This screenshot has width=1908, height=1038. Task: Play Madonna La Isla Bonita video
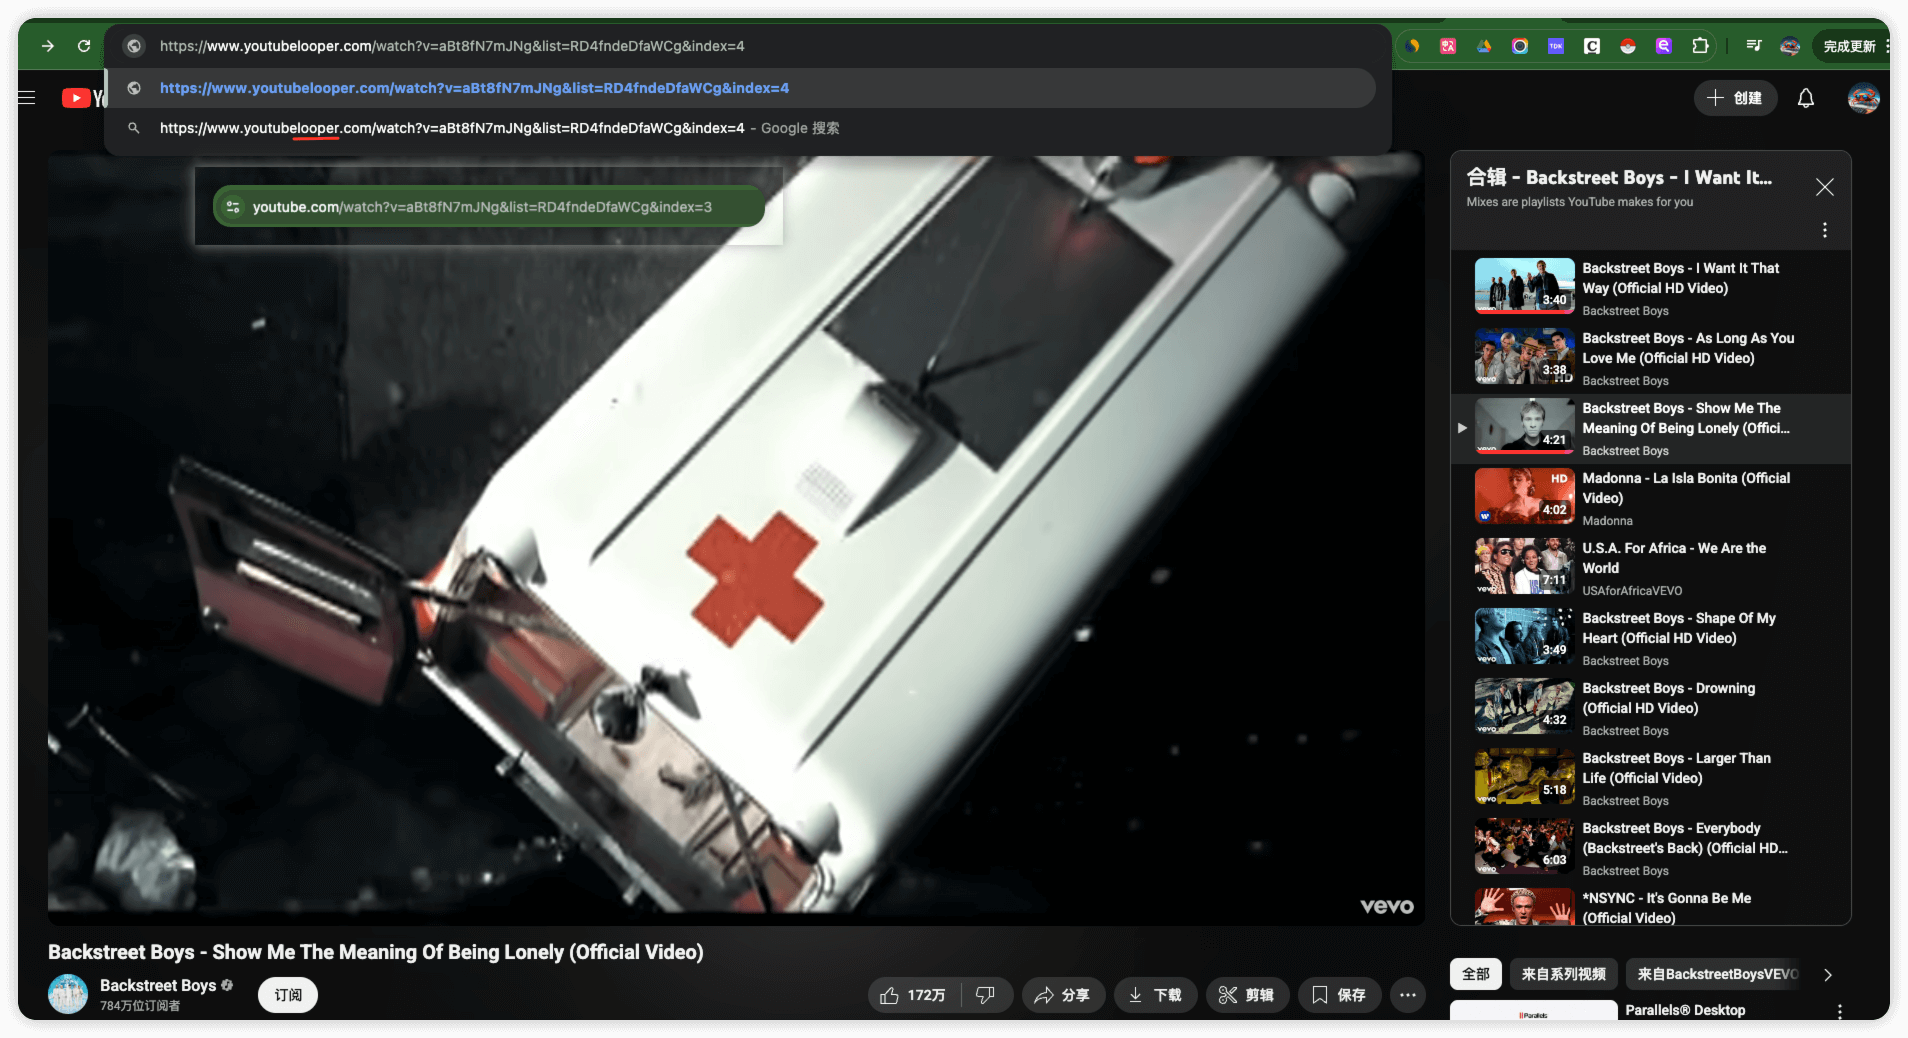pos(1650,498)
